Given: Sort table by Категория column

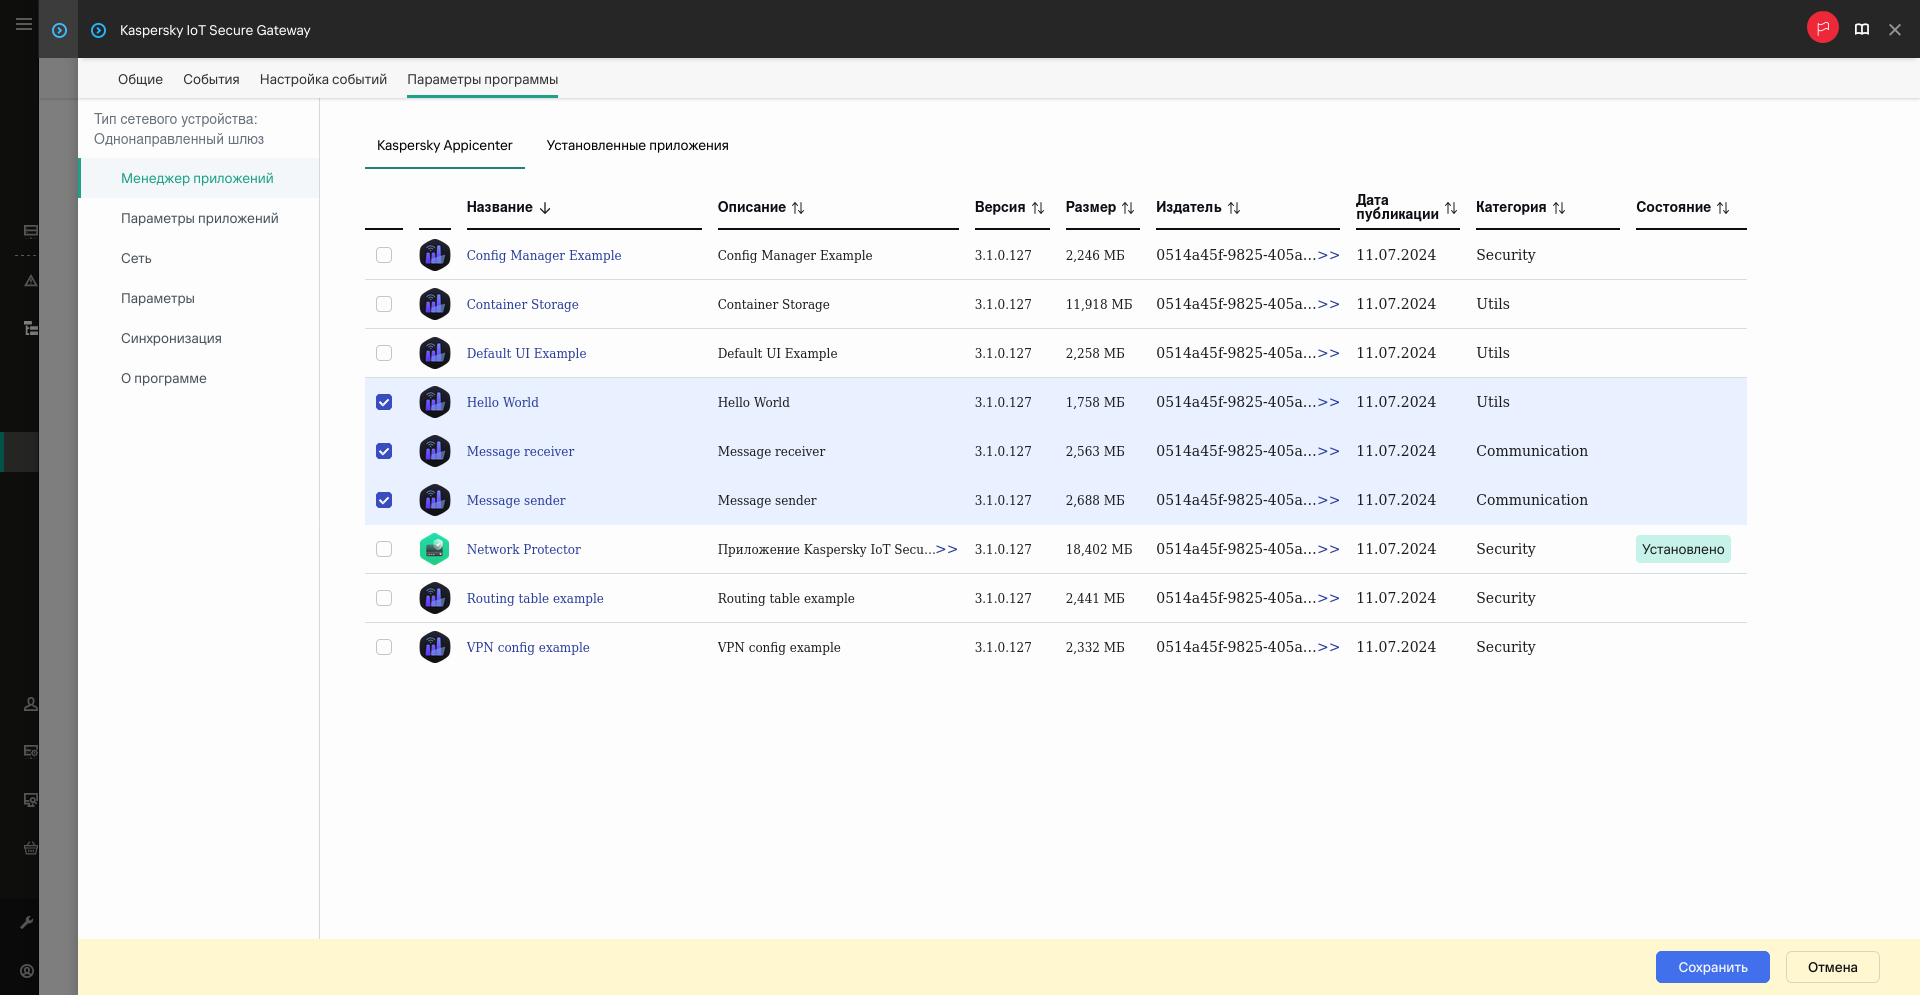Looking at the screenshot, I should click(1521, 207).
